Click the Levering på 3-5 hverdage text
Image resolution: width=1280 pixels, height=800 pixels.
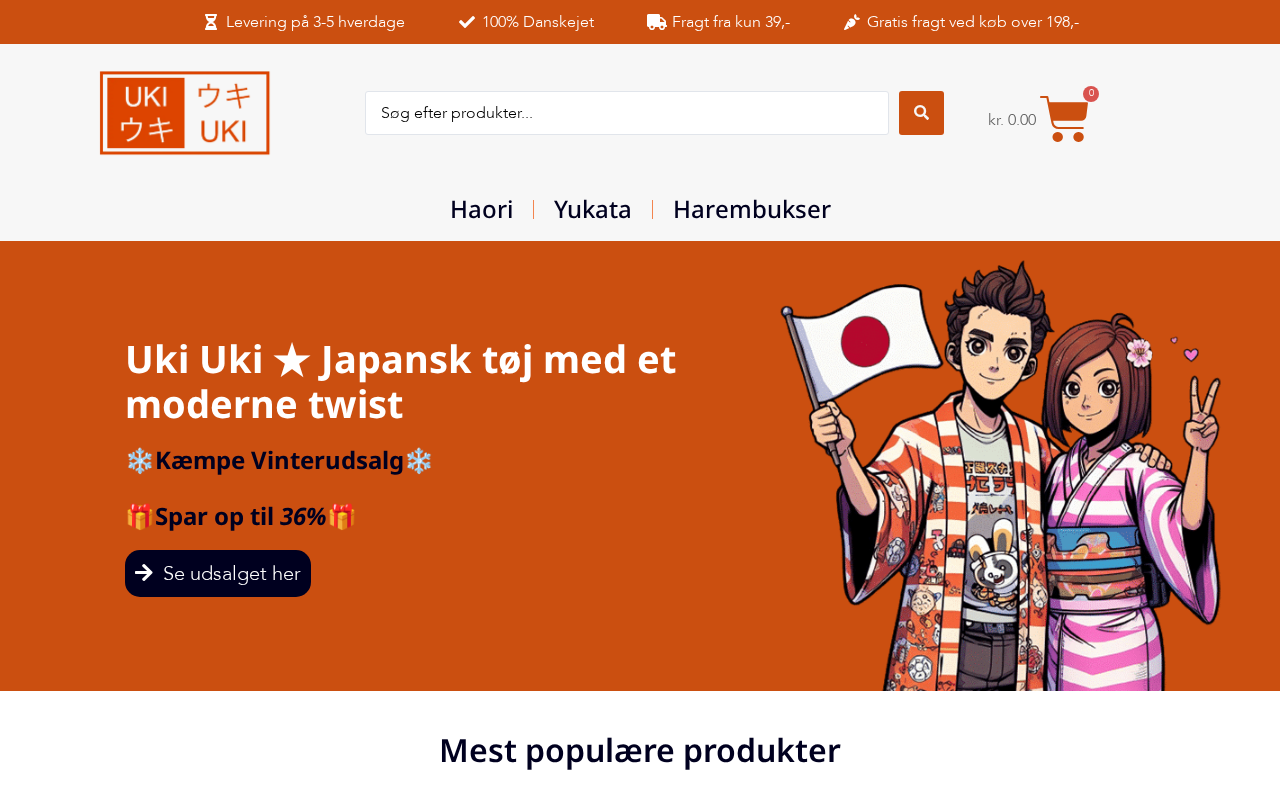315,22
